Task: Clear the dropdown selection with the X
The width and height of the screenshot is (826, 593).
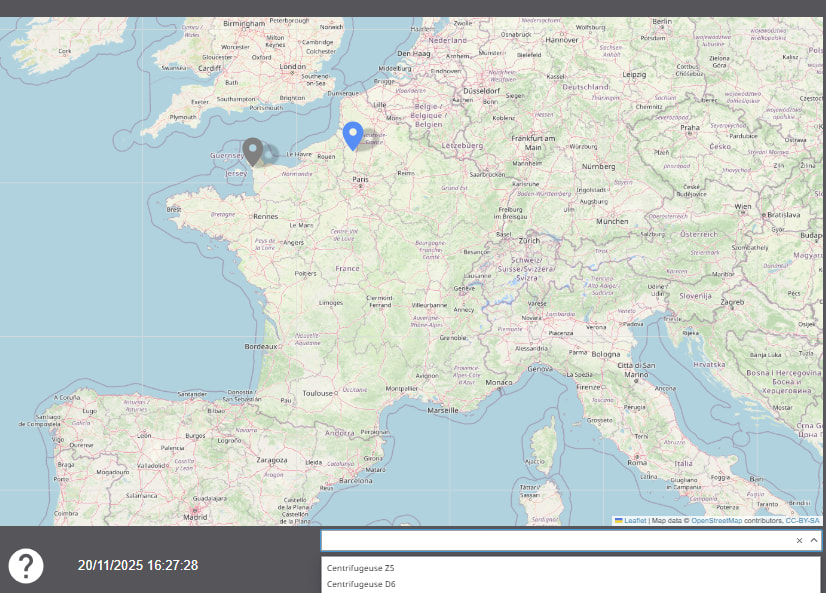Action: click(799, 540)
